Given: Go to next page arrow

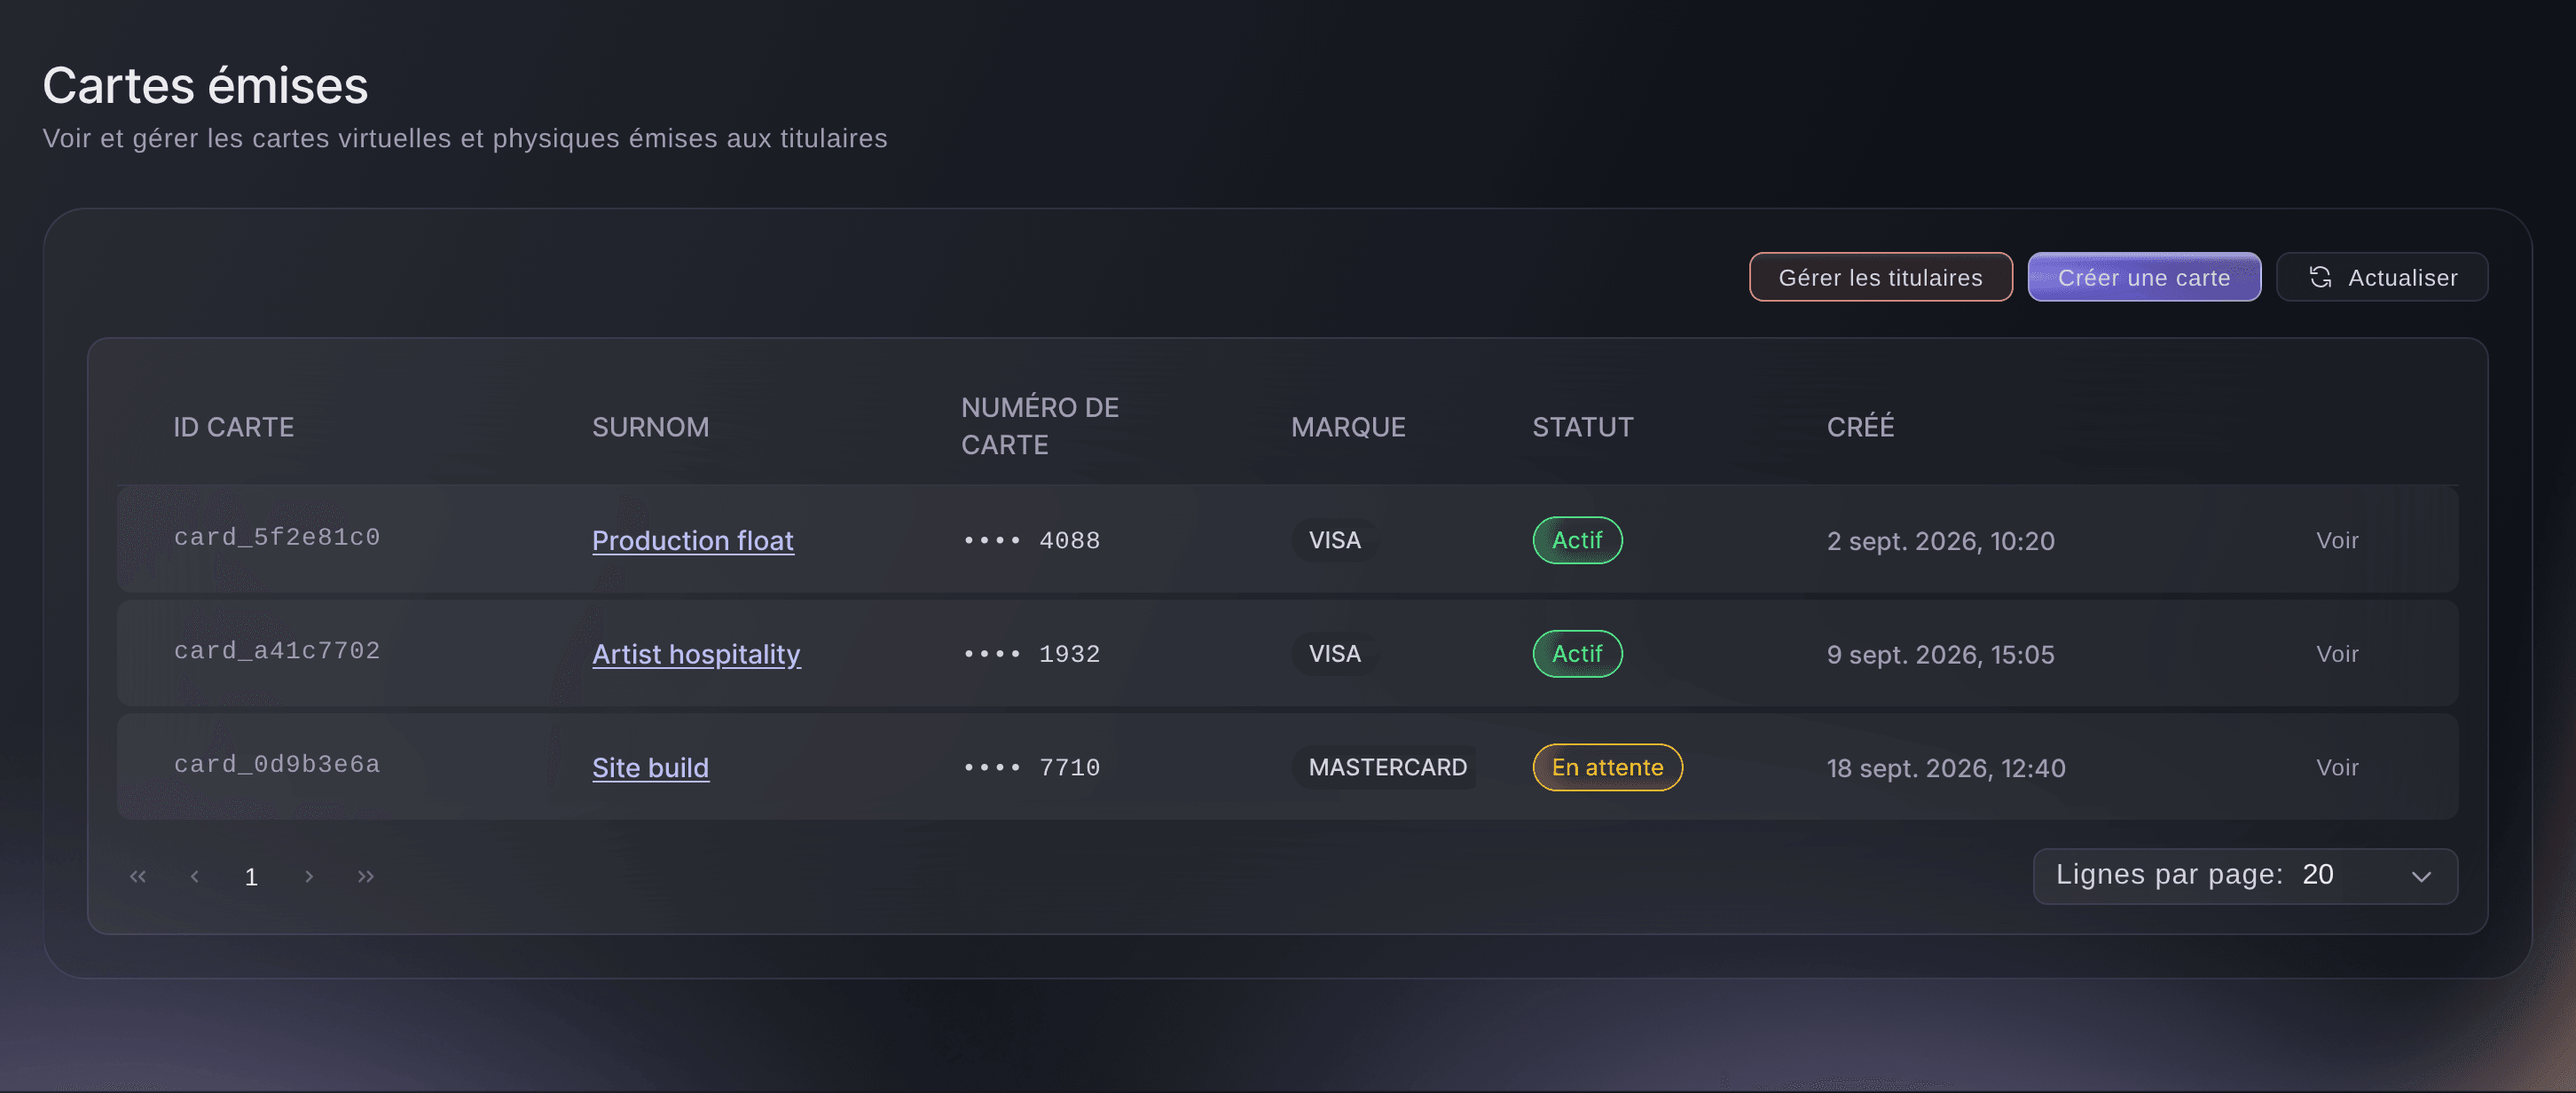Looking at the screenshot, I should pyautogui.click(x=309, y=876).
